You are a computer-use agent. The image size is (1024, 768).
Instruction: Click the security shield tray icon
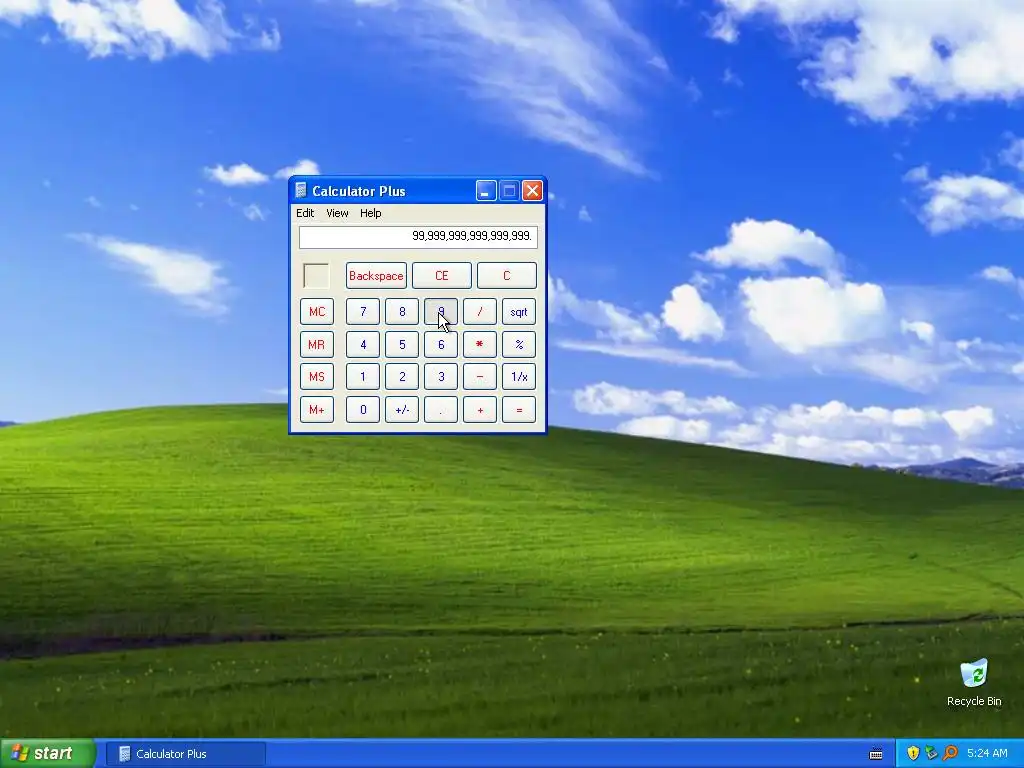[x=913, y=754]
